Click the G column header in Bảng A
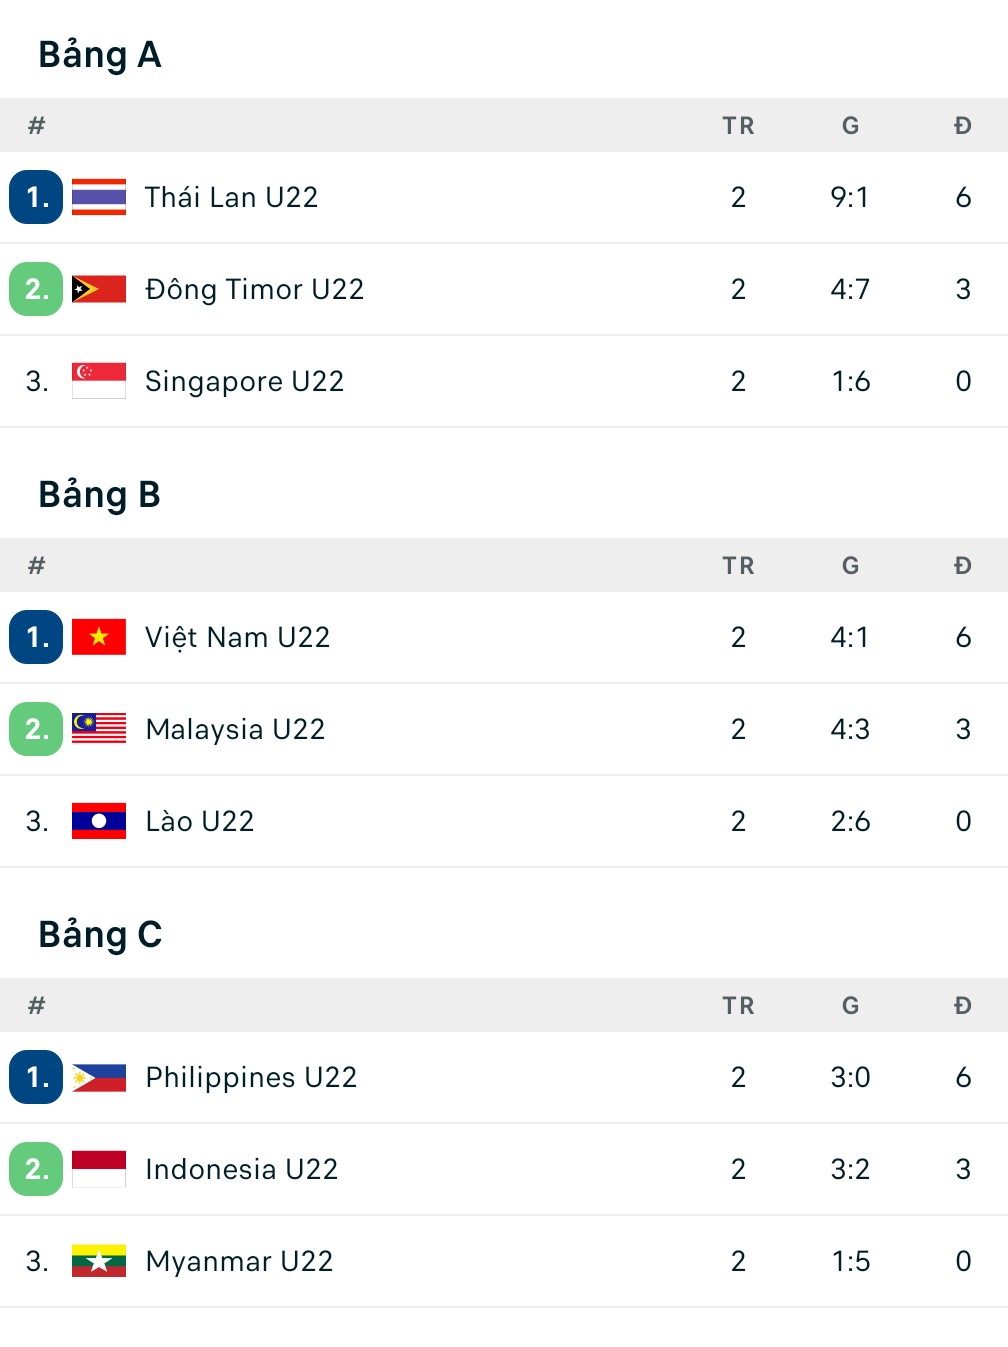The width and height of the screenshot is (1008, 1347). click(x=850, y=126)
